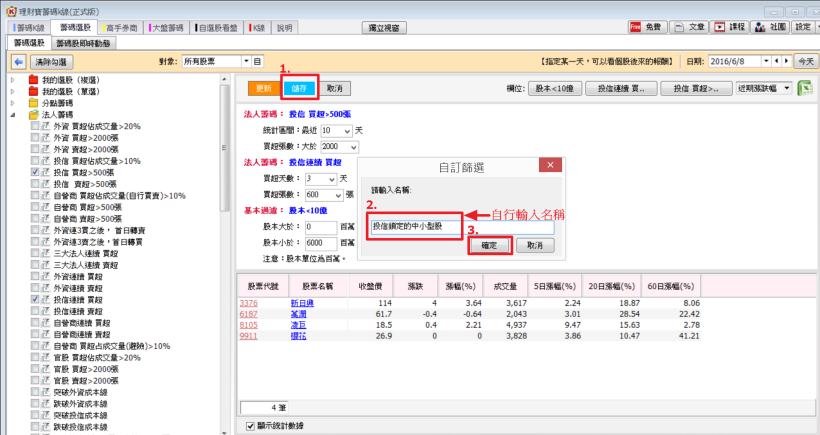Screen dimensions: 820x435
Task: Open the 社團 community button
Action: 771,27
